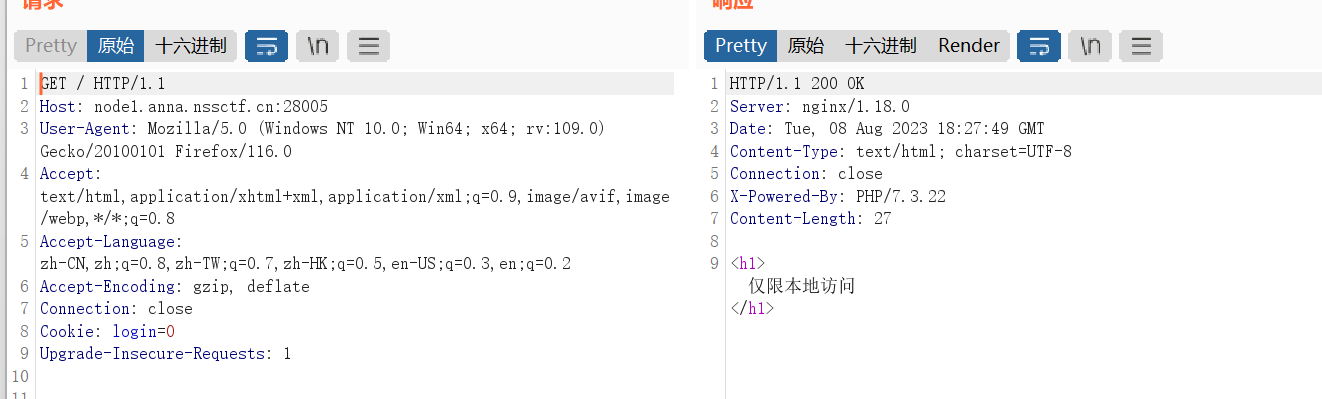1322x399 pixels.
Task: Switch to Render tab in response panel
Action: (x=968, y=45)
